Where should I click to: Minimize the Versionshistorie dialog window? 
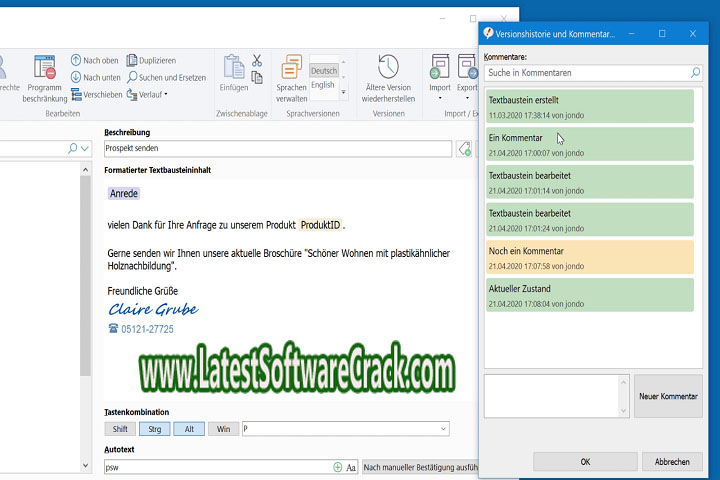(632, 34)
